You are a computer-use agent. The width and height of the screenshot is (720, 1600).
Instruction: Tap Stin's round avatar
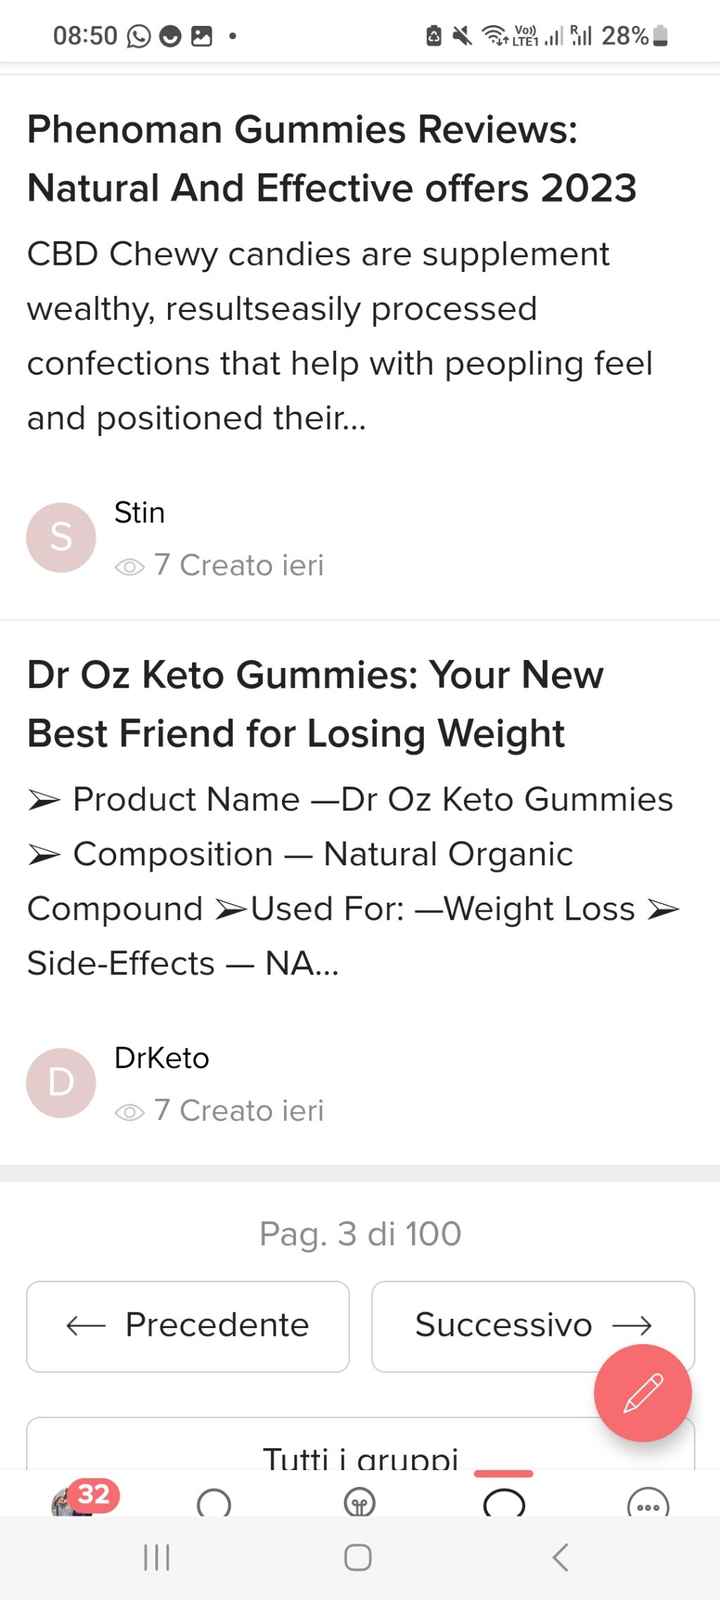click(x=61, y=538)
